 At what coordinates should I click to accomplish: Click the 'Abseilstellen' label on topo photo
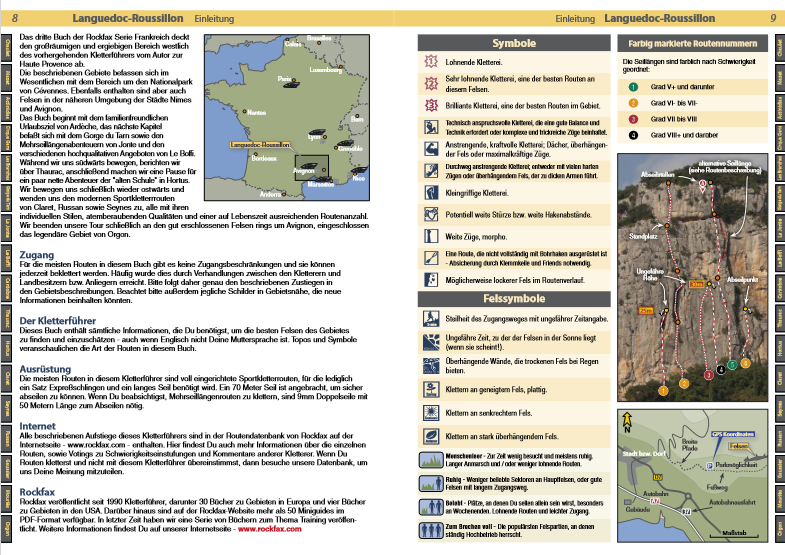658,175
